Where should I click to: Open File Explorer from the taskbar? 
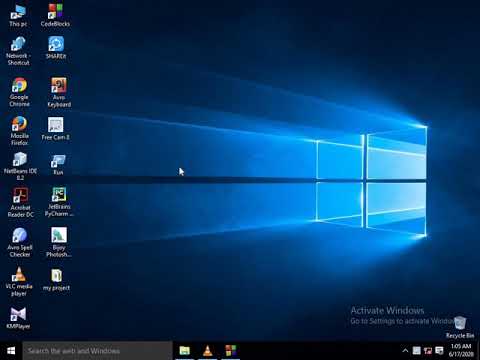pos(185,351)
